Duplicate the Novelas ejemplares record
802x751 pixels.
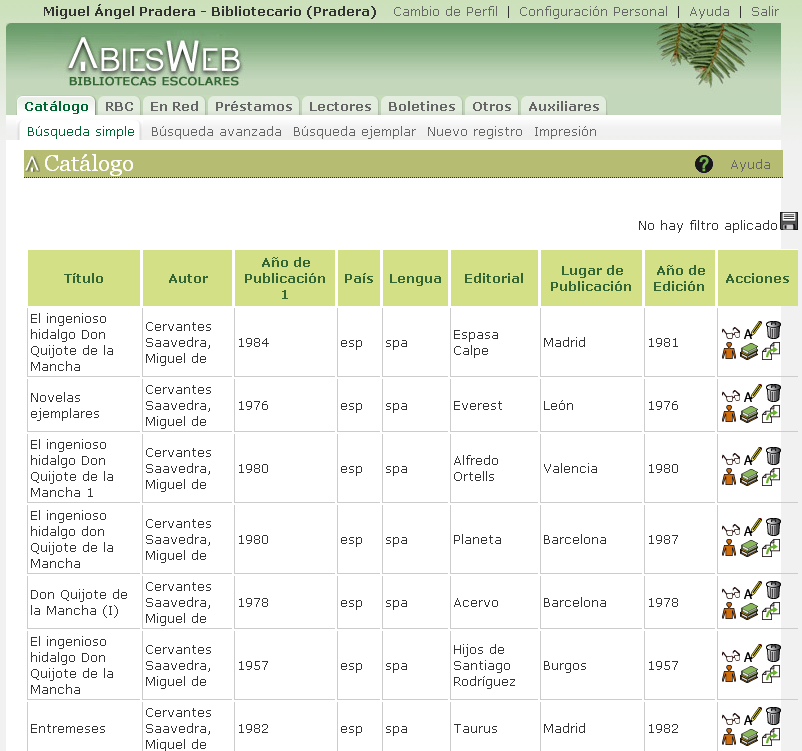tap(771, 414)
